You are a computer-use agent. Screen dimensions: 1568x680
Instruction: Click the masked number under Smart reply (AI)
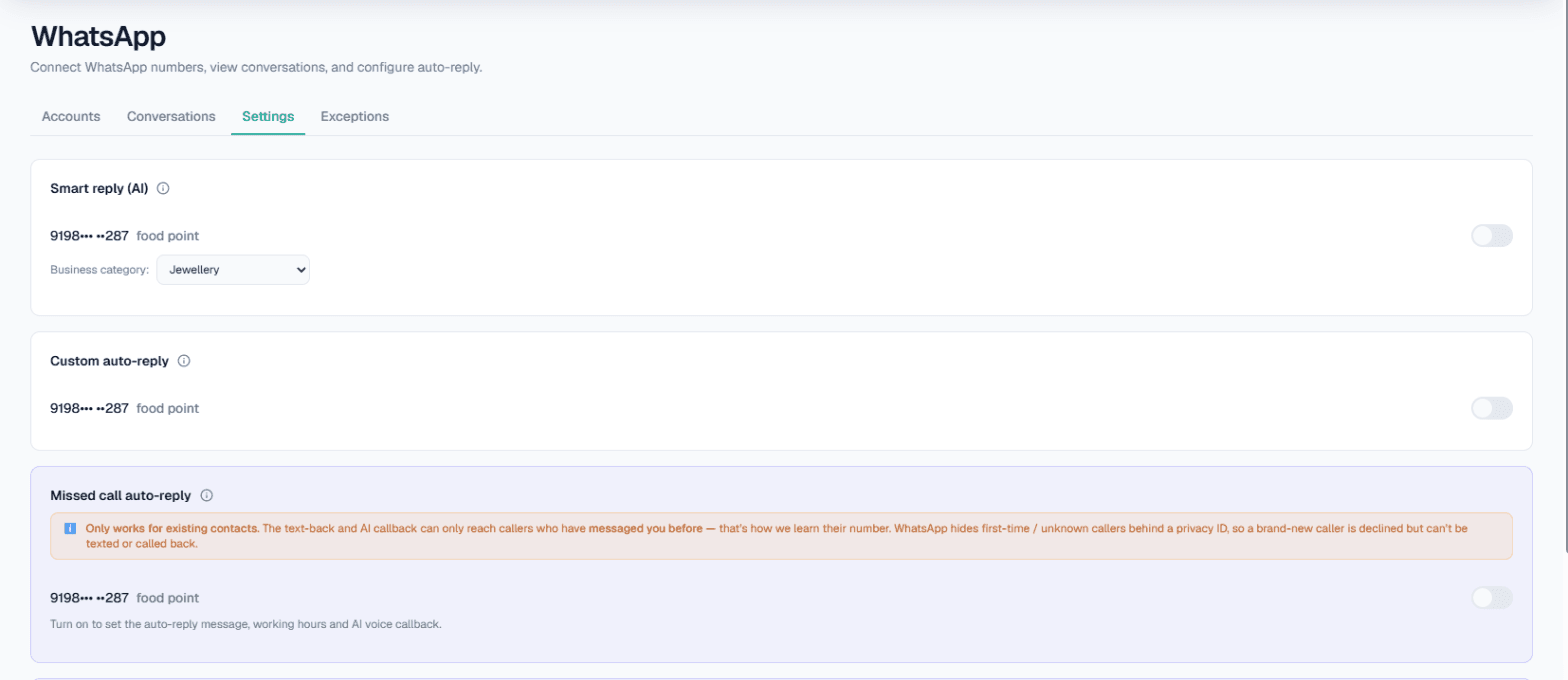click(x=89, y=236)
